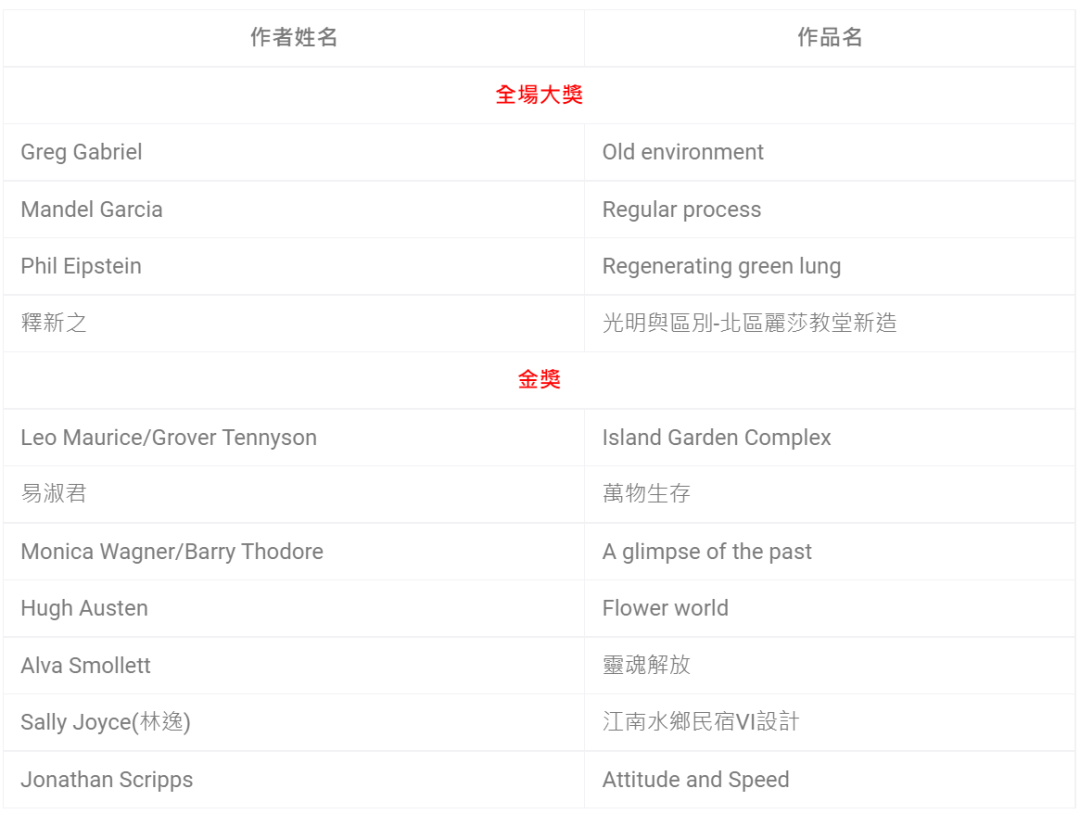This screenshot has width=1080, height=814.
Task: Select the red 金獎 section heading
Action: point(539,379)
